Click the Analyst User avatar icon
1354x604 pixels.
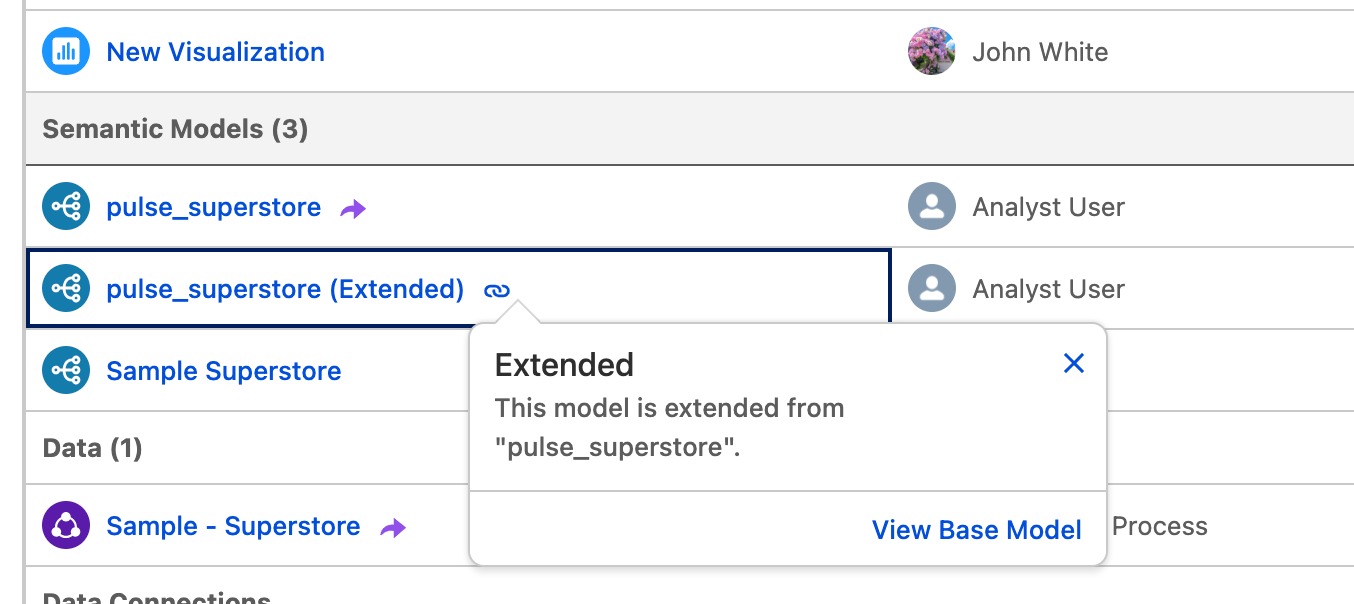pos(931,207)
